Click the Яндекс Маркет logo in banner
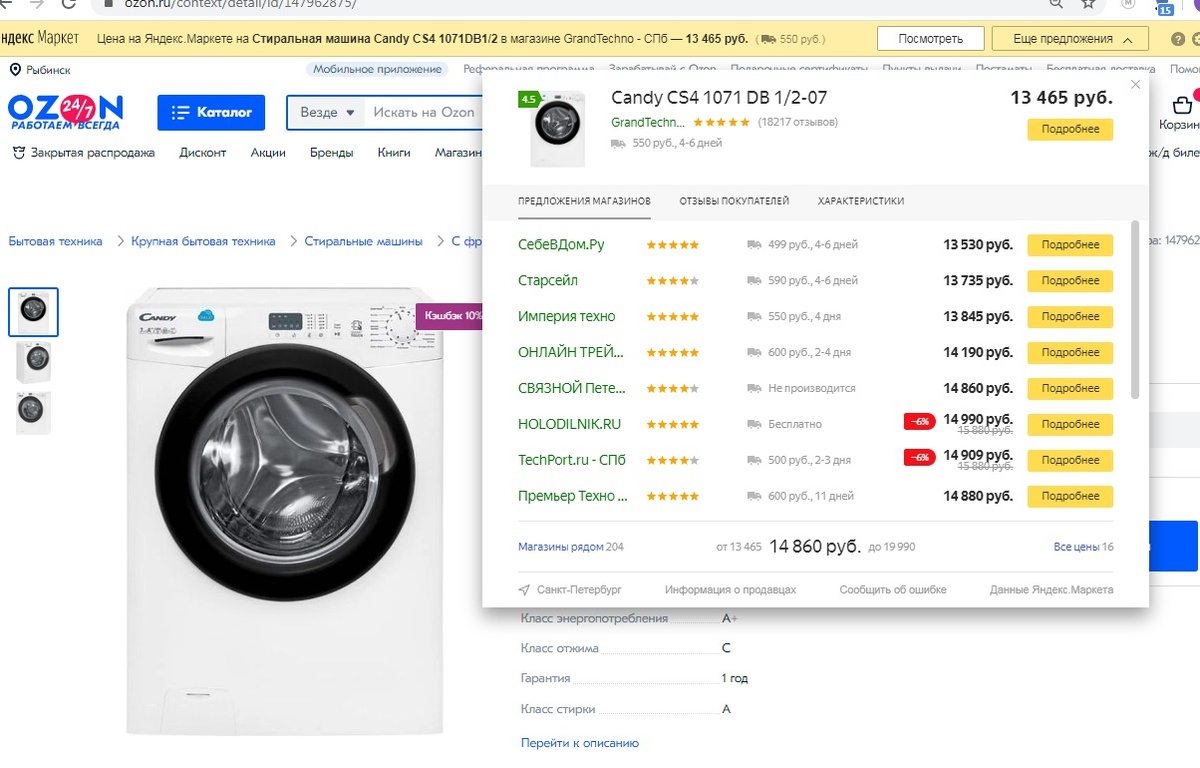 pos(39,38)
